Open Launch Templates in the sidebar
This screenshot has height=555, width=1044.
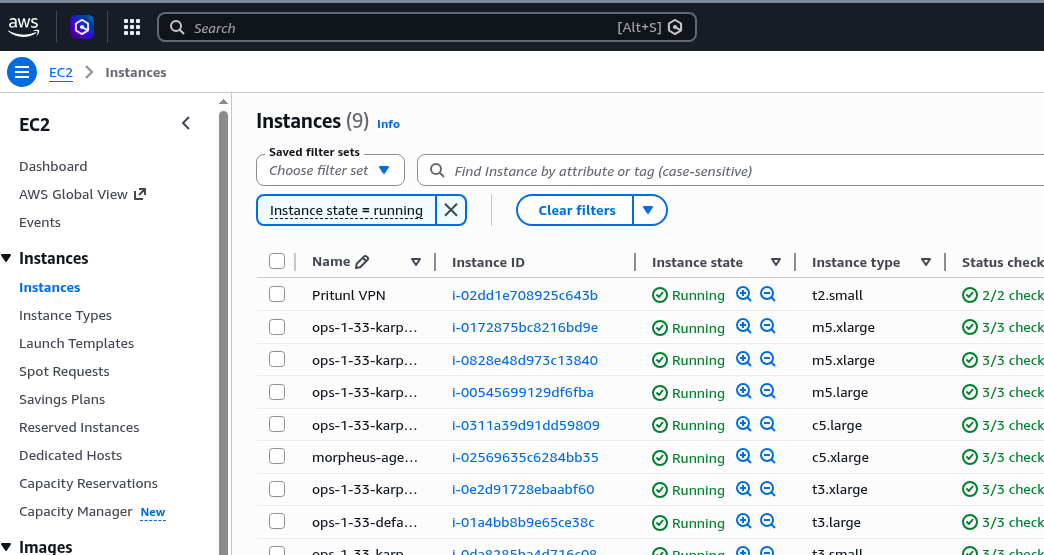(x=76, y=343)
